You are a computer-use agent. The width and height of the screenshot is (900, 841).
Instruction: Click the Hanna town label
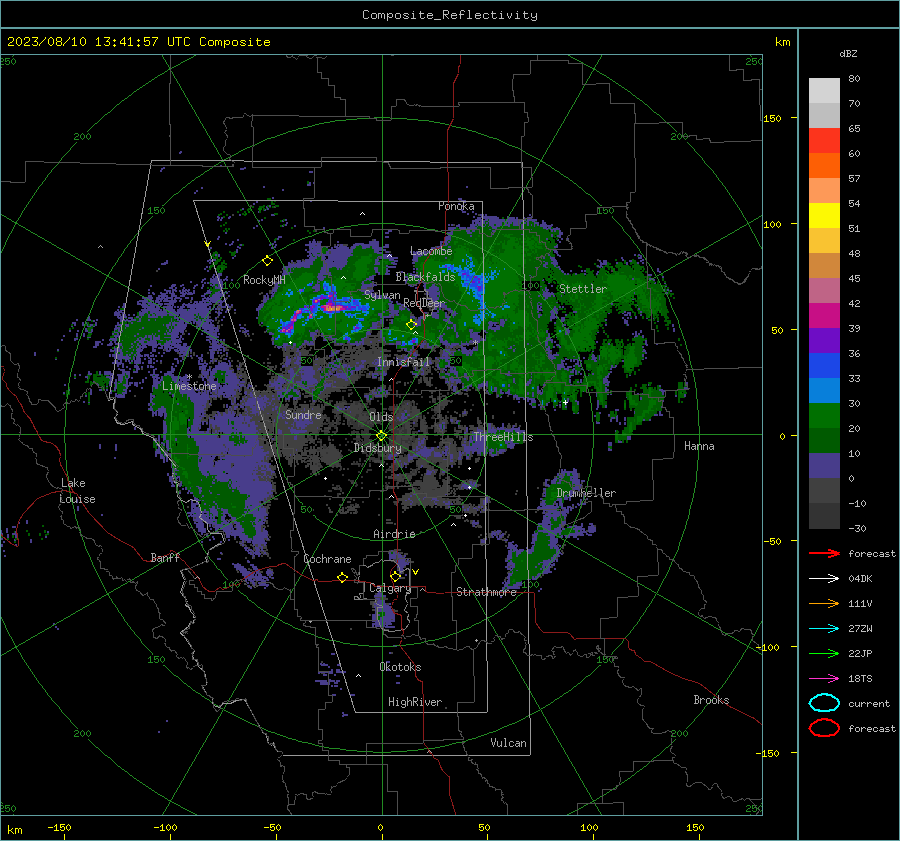point(699,446)
